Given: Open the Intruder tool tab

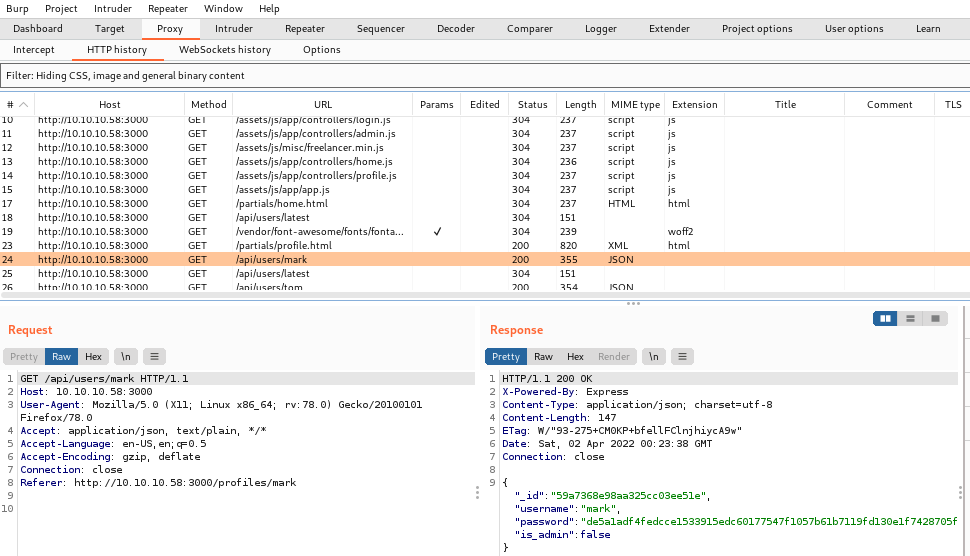Looking at the screenshot, I should click(x=234, y=29).
